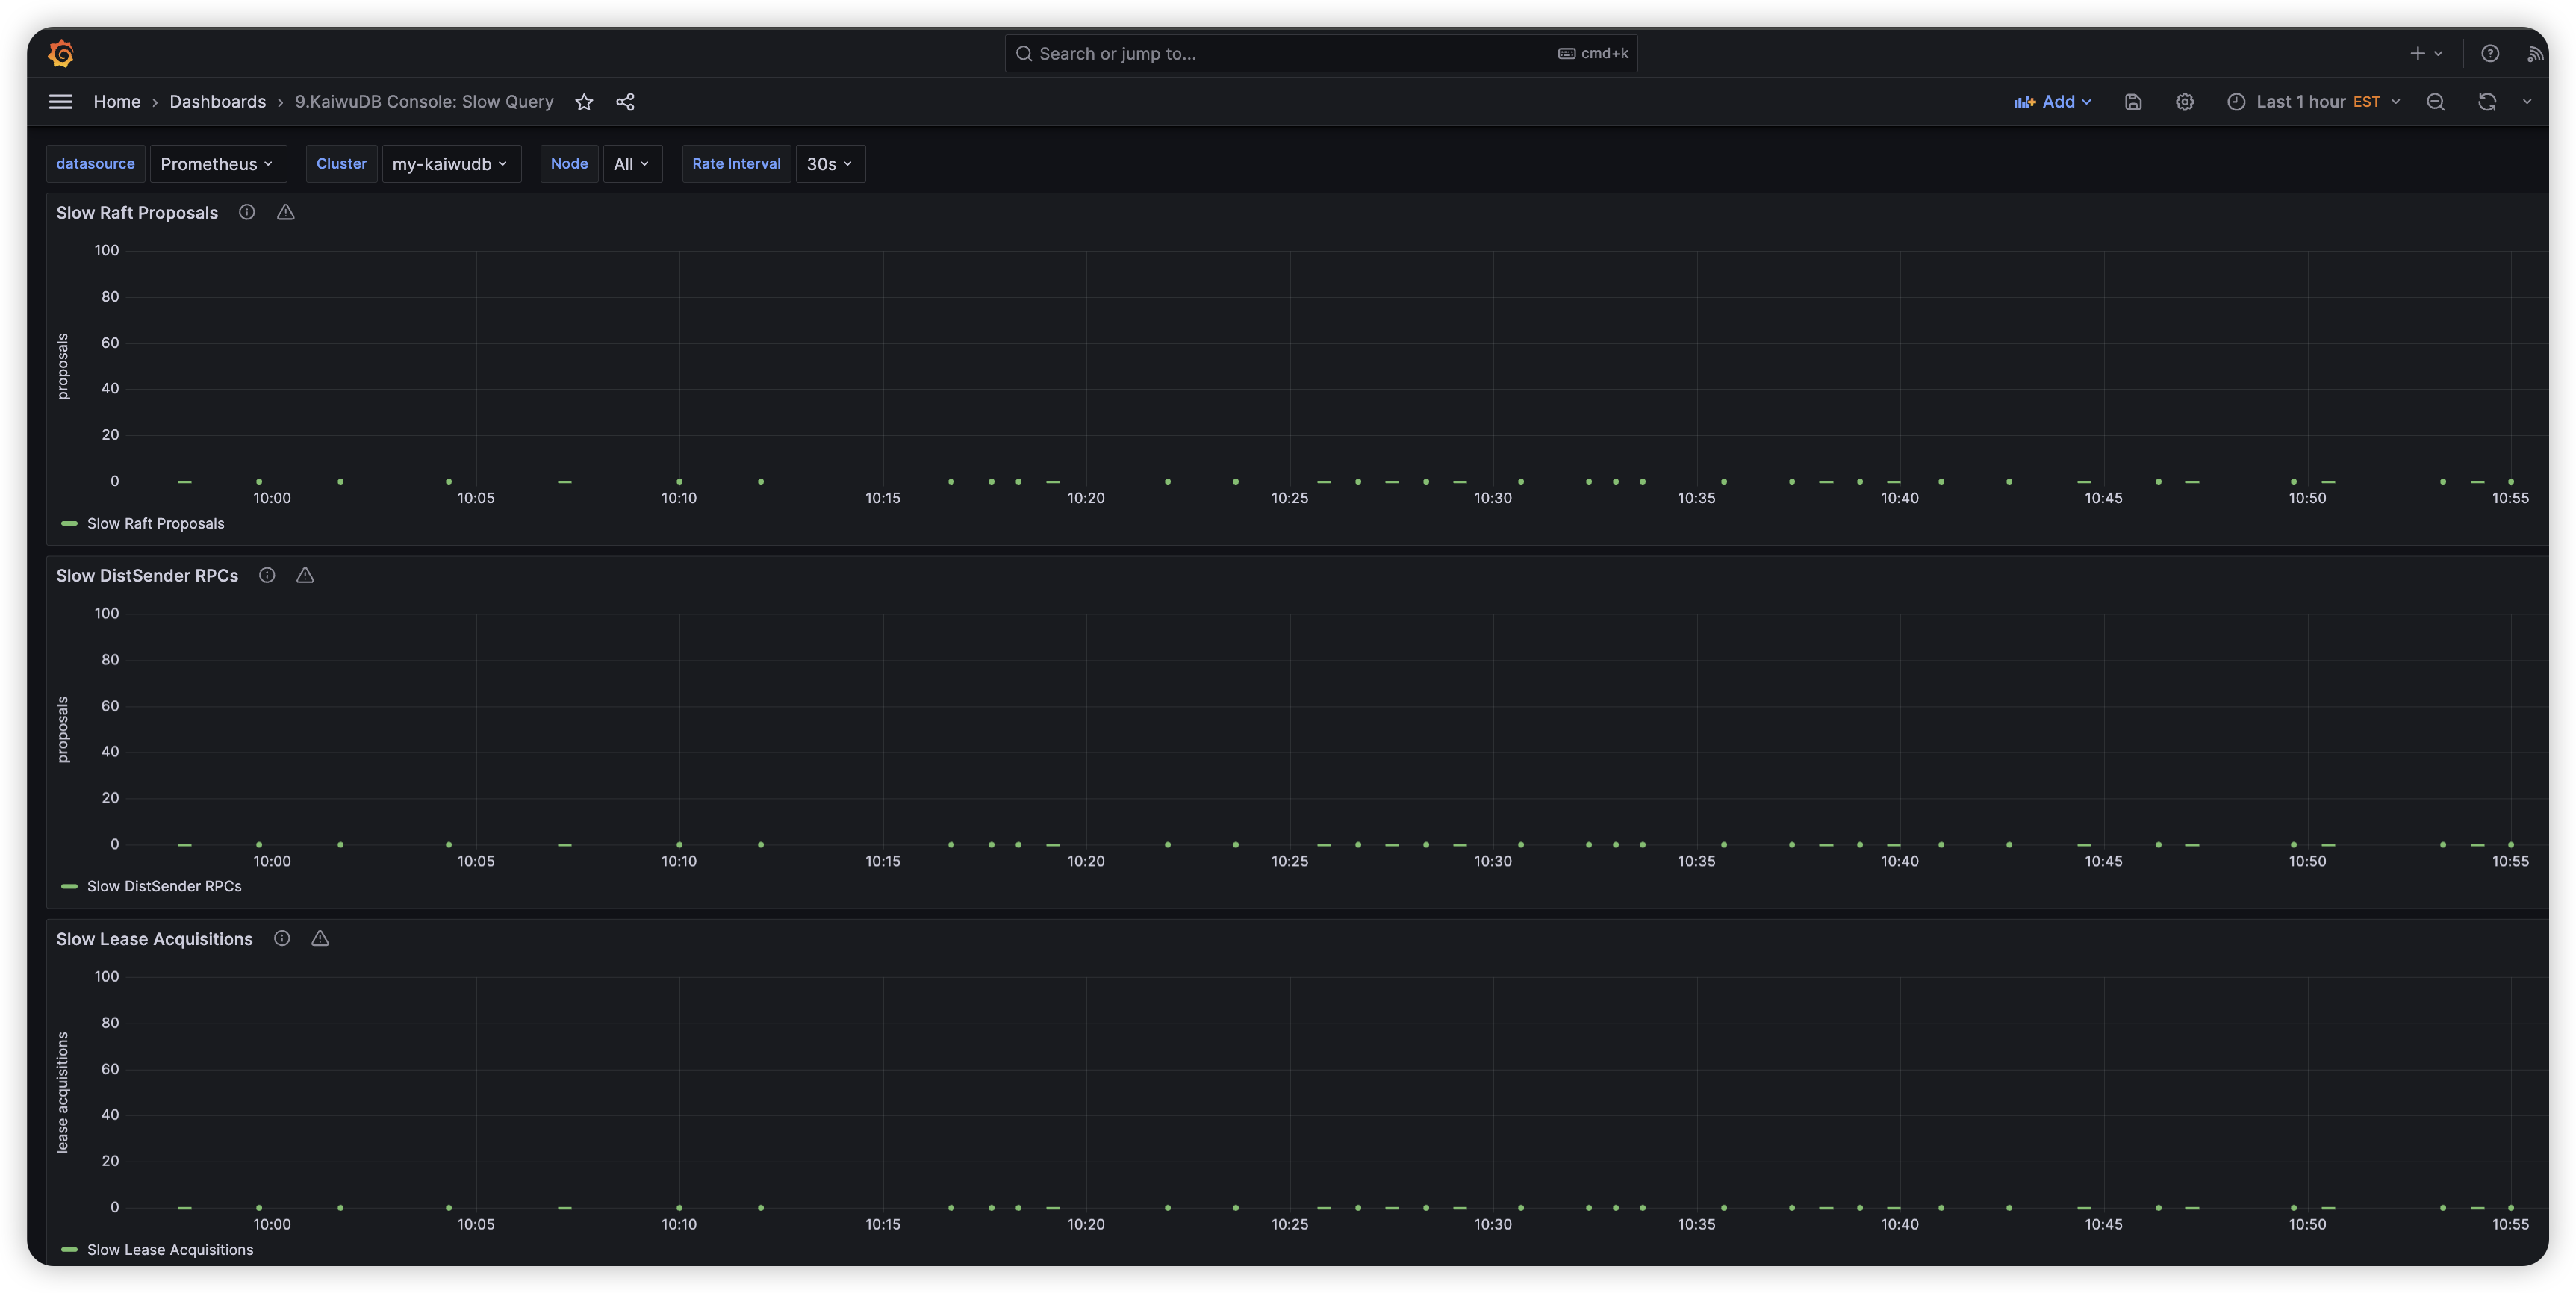Open dashboard settings gear
Screen dimensions: 2576x1293
point(2185,102)
